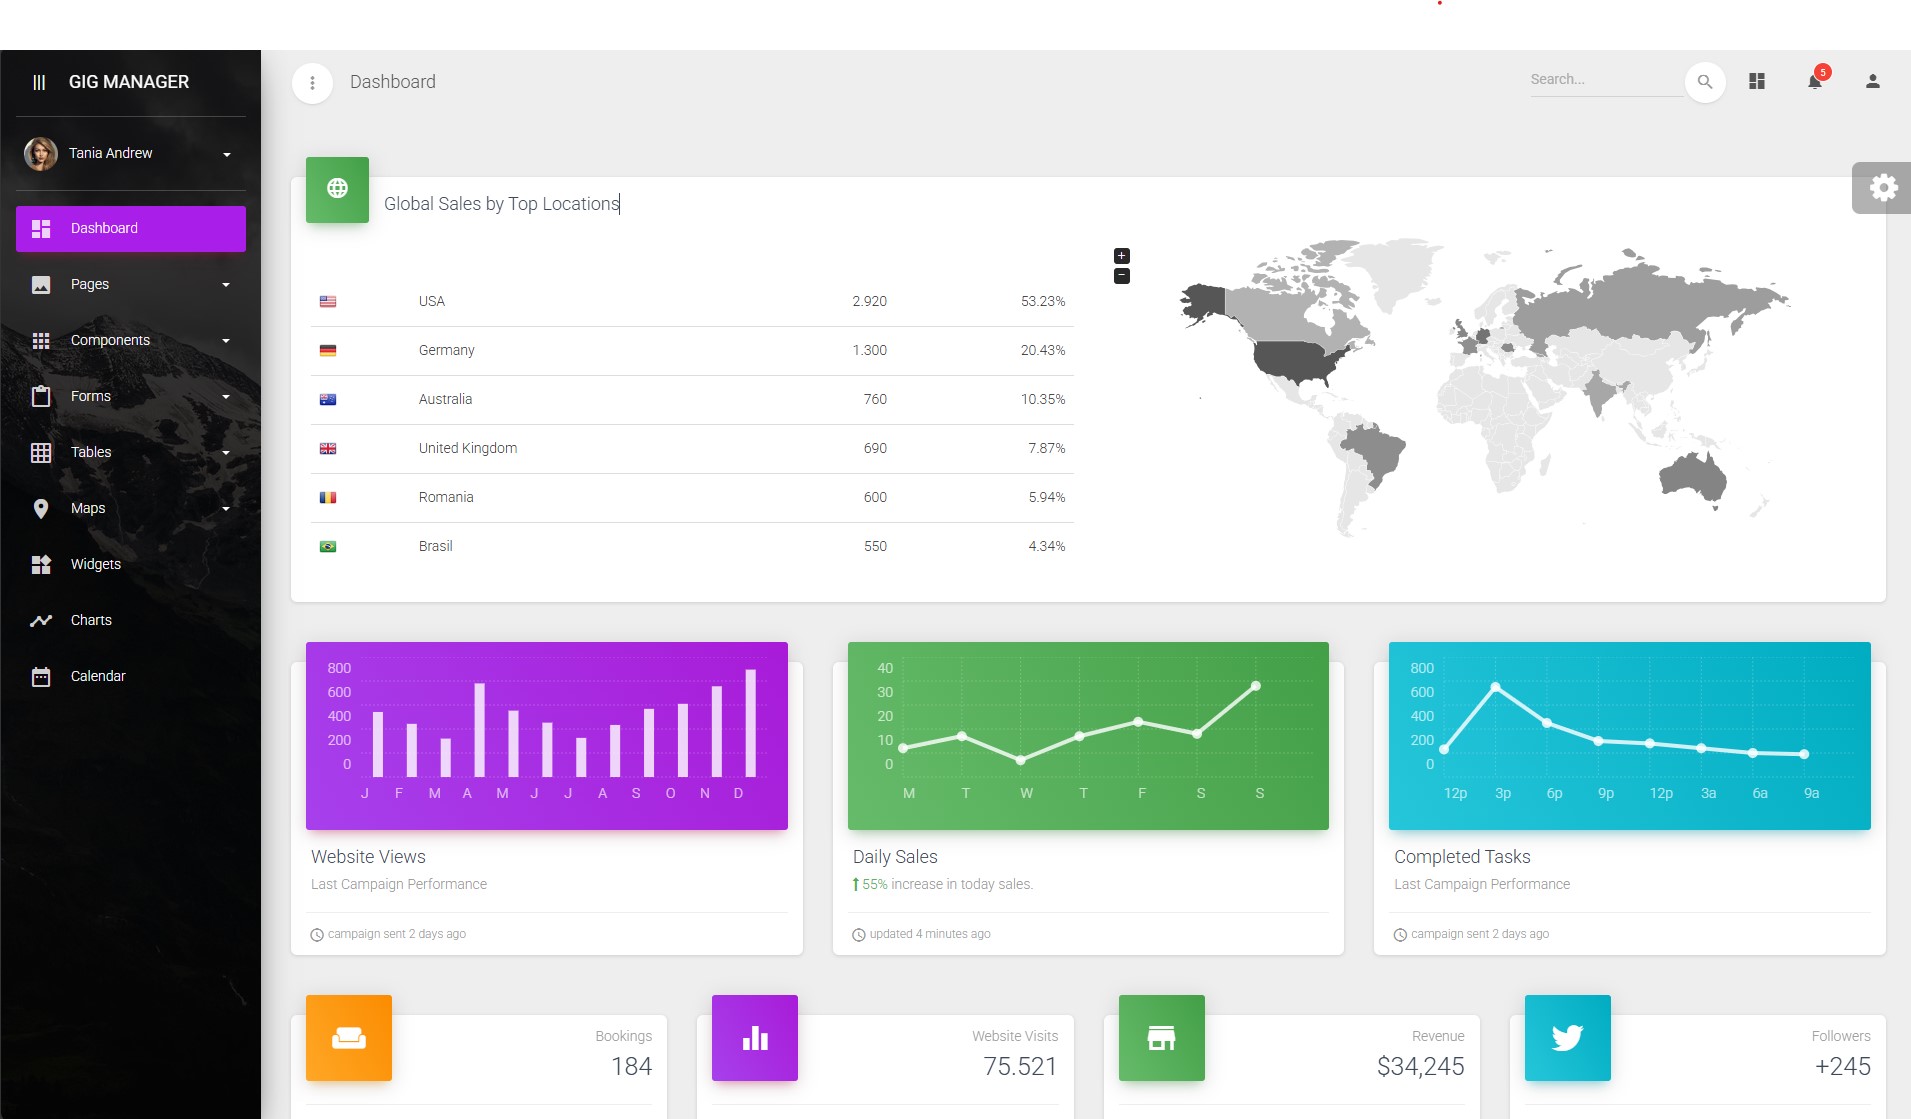Screen dimensions: 1911x1119
Task: Click the USA percentage 53.23%
Action: coord(1043,301)
